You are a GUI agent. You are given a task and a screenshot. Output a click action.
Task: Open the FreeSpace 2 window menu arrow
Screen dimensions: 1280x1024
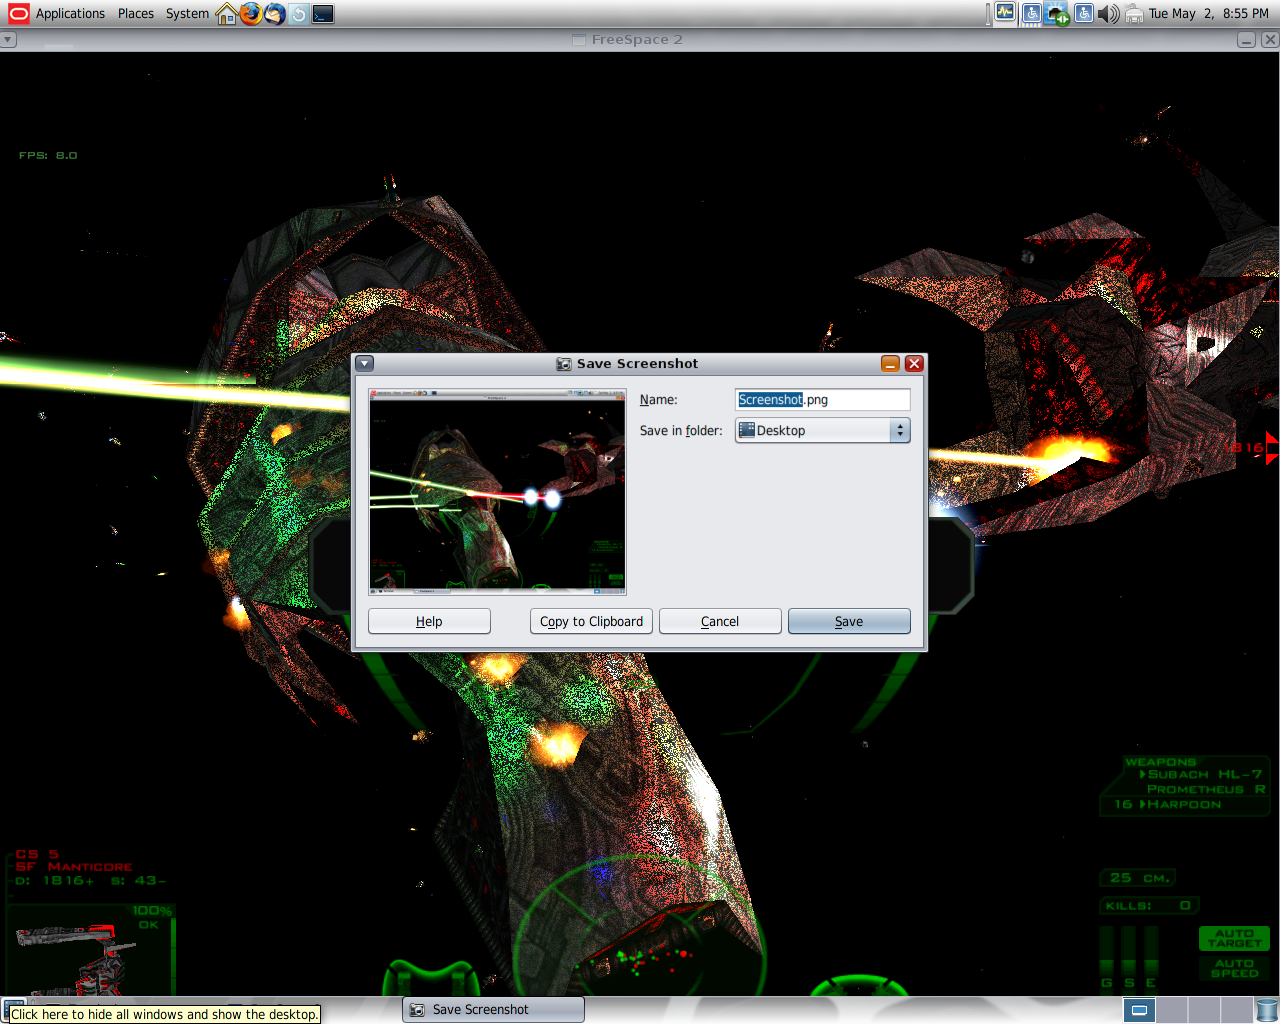pos(8,40)
